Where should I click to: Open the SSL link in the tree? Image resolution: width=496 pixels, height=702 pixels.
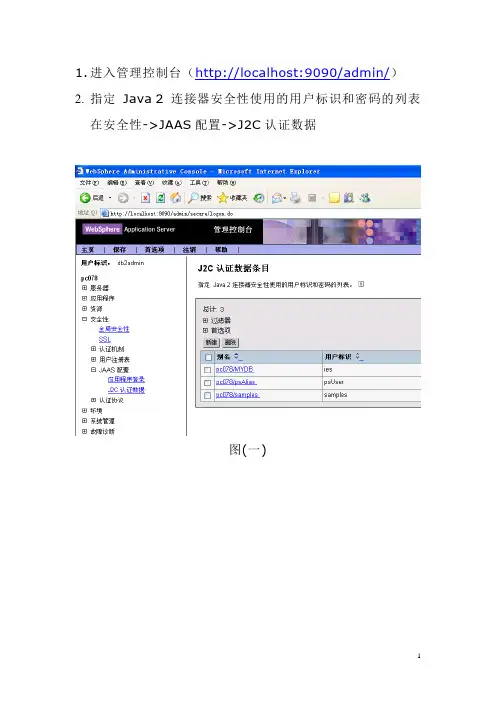click(x=104, y=339)
